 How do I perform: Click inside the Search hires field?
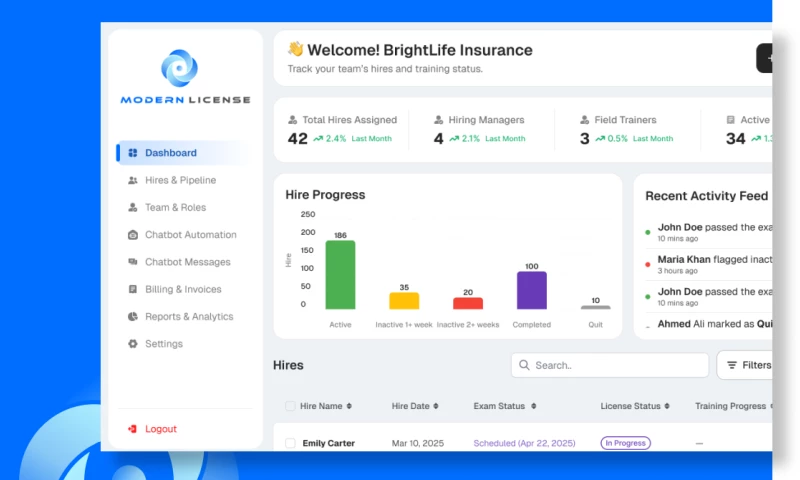(610, 365)
